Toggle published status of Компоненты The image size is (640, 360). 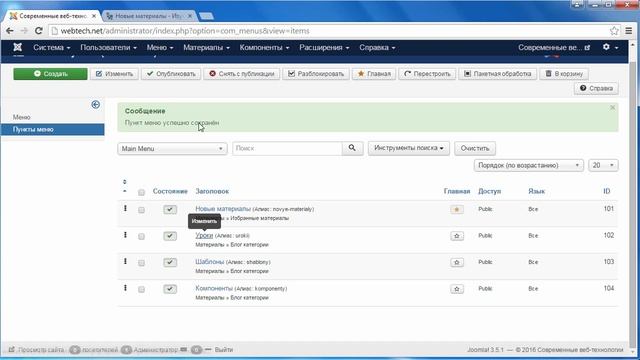click(170, 289)
